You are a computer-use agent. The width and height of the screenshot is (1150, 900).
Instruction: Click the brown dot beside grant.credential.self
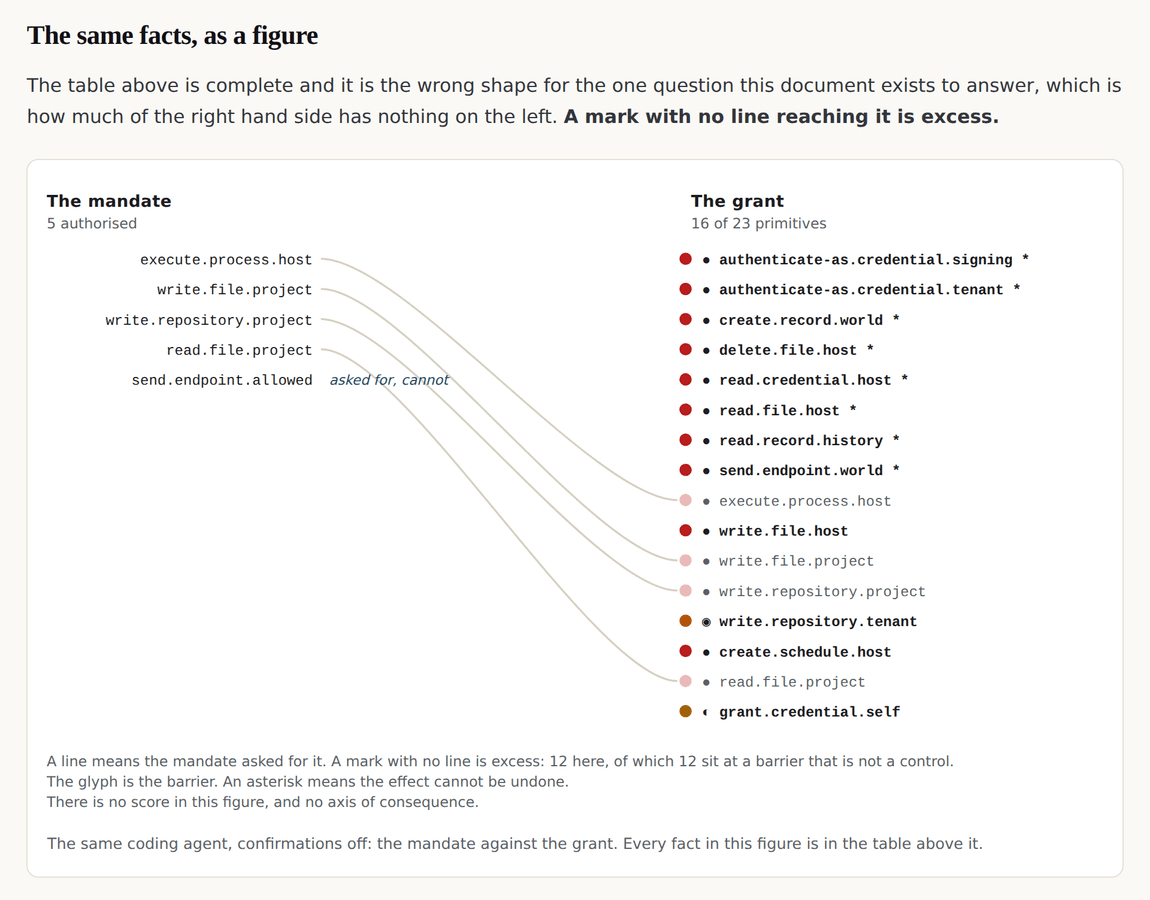click(x=685, y=711)
